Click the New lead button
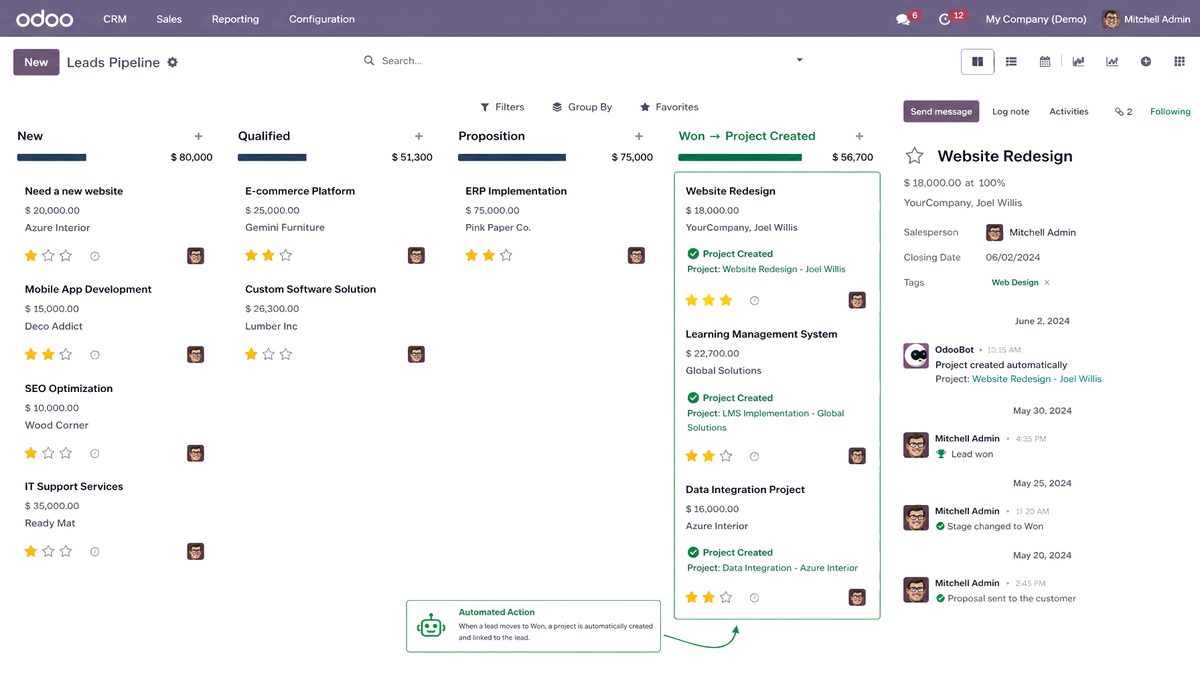 coord(36,62)
